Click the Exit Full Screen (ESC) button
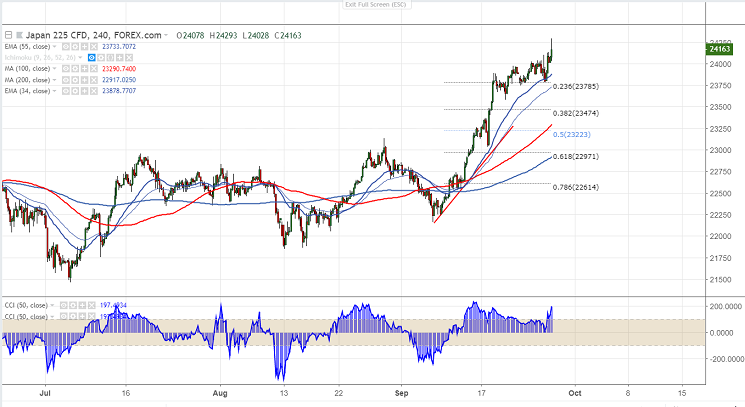Screen dimensions: 745x407 point(376,4)
